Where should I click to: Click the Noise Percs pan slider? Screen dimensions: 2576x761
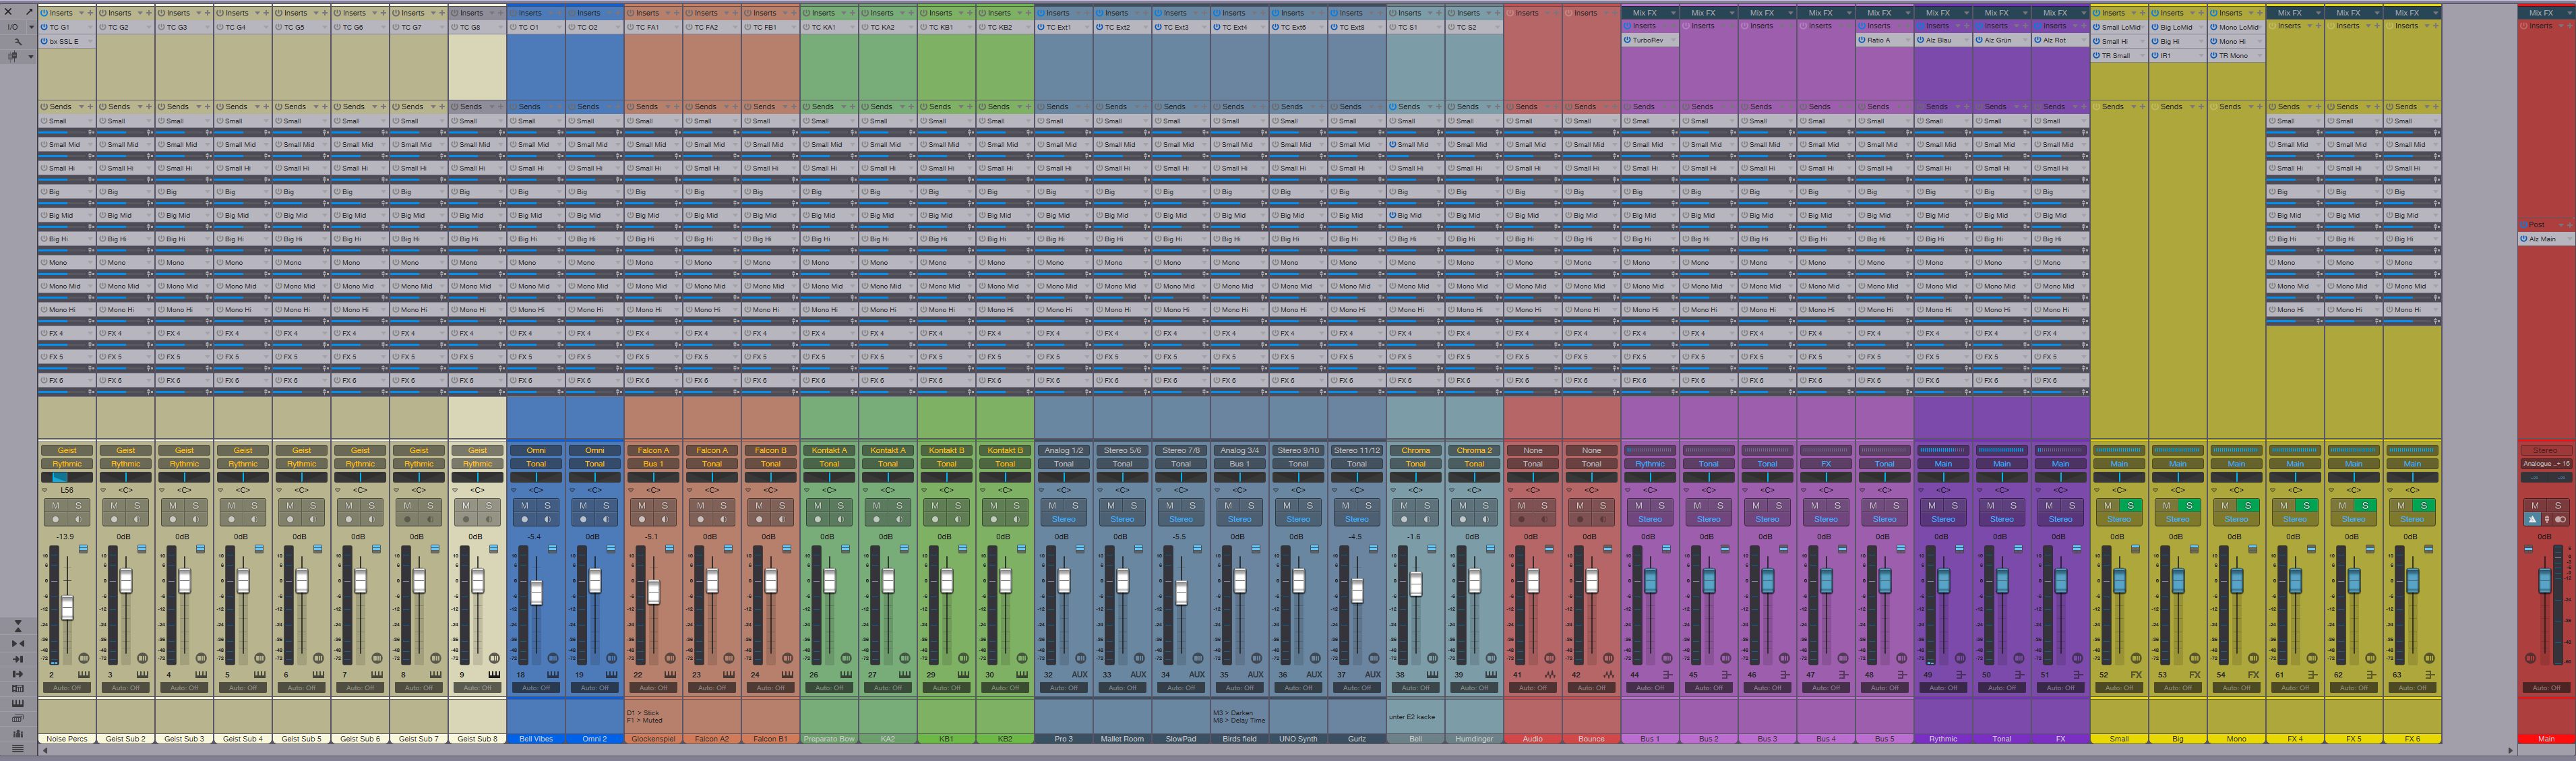pyautogui.click(x=67, y=477)
